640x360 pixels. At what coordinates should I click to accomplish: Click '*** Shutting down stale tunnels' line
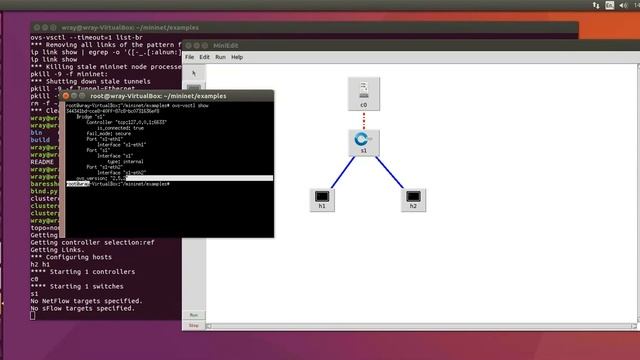[90, 81]
